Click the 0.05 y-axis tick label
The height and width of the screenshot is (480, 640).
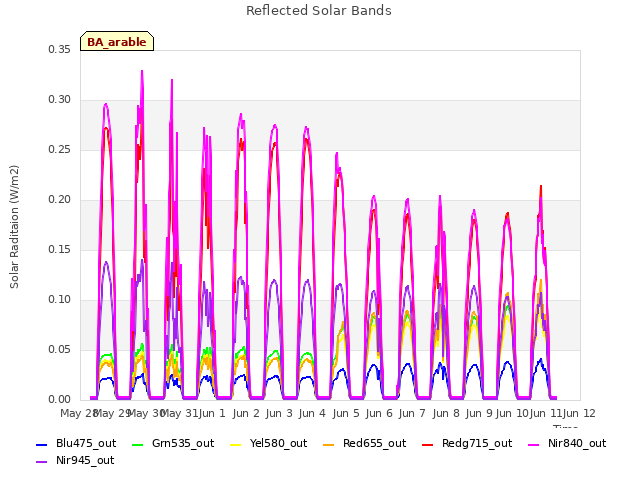[x=59, y=349]
